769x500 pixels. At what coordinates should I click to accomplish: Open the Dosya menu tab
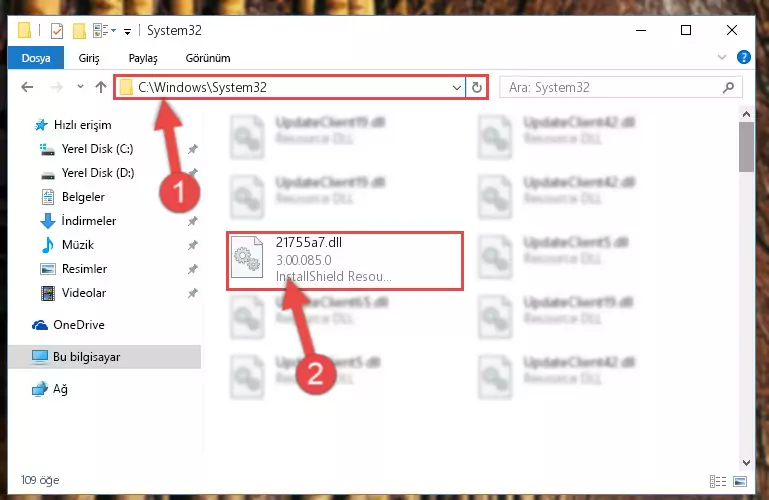coord(36,58)
